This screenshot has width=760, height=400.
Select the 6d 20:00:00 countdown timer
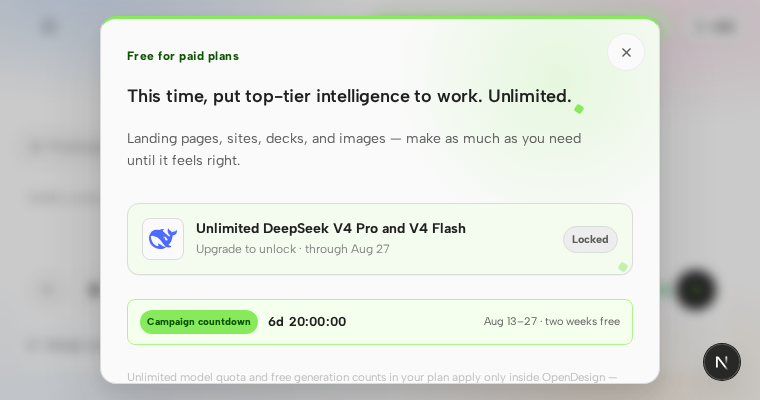307,322
